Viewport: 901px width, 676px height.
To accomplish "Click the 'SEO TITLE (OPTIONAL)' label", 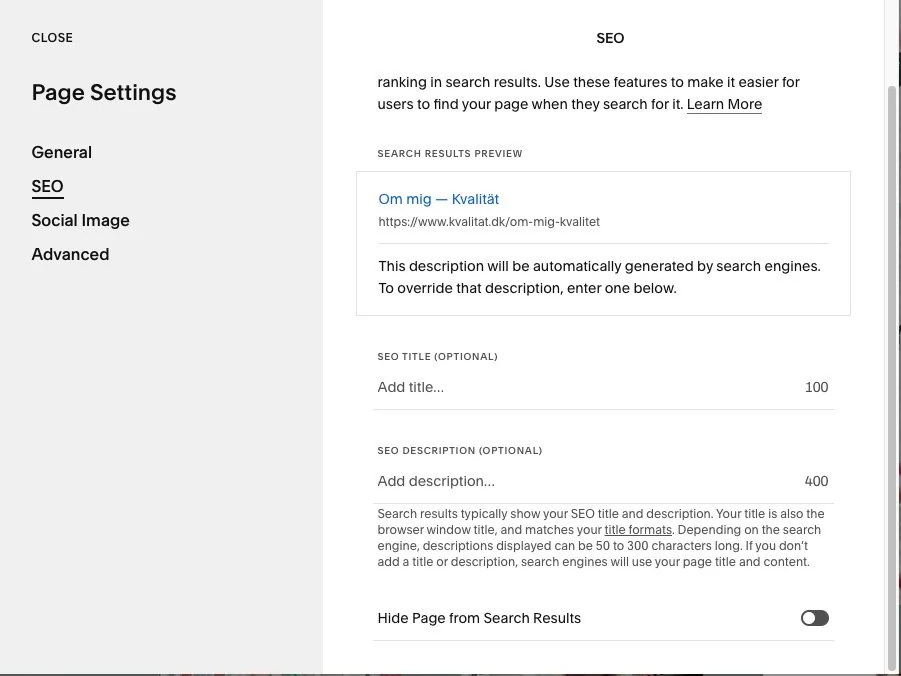I will click(437, 356).
